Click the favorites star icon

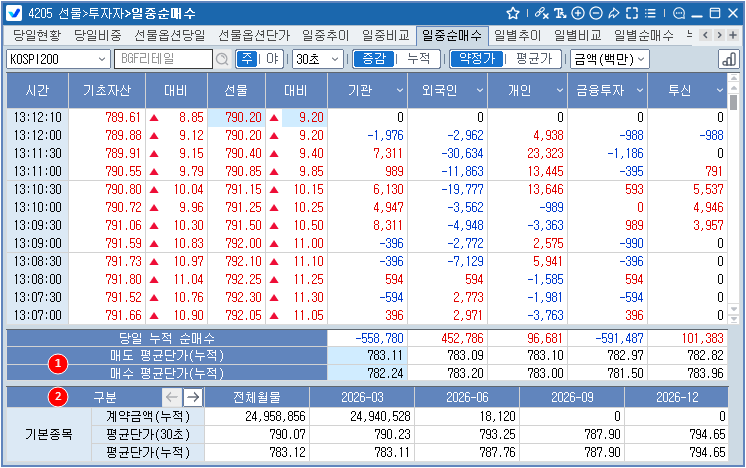coord(513,13)
